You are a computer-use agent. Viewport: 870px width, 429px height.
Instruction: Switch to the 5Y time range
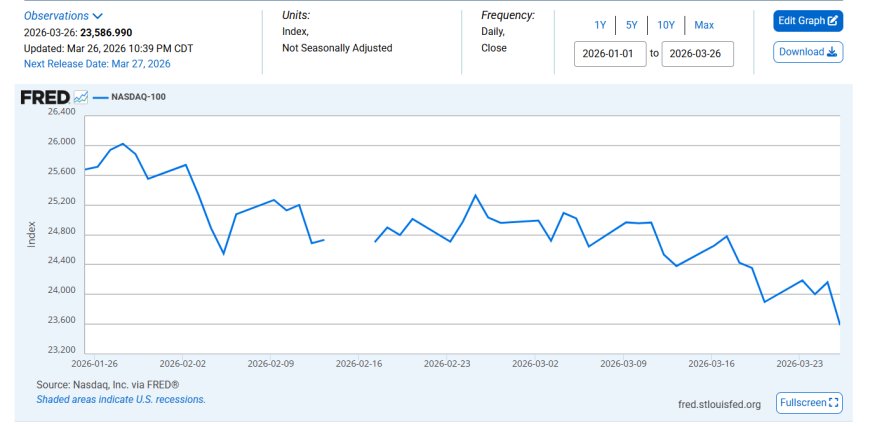[631, 25]
